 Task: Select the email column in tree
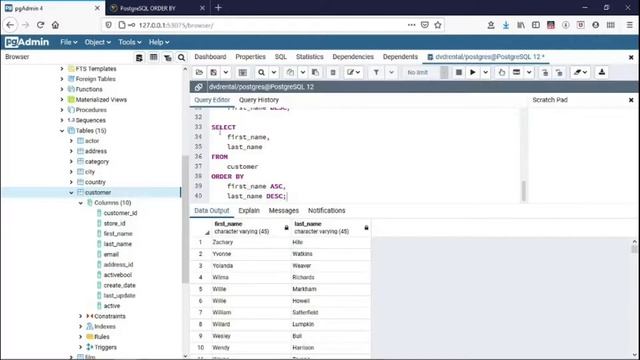[111, 254]
